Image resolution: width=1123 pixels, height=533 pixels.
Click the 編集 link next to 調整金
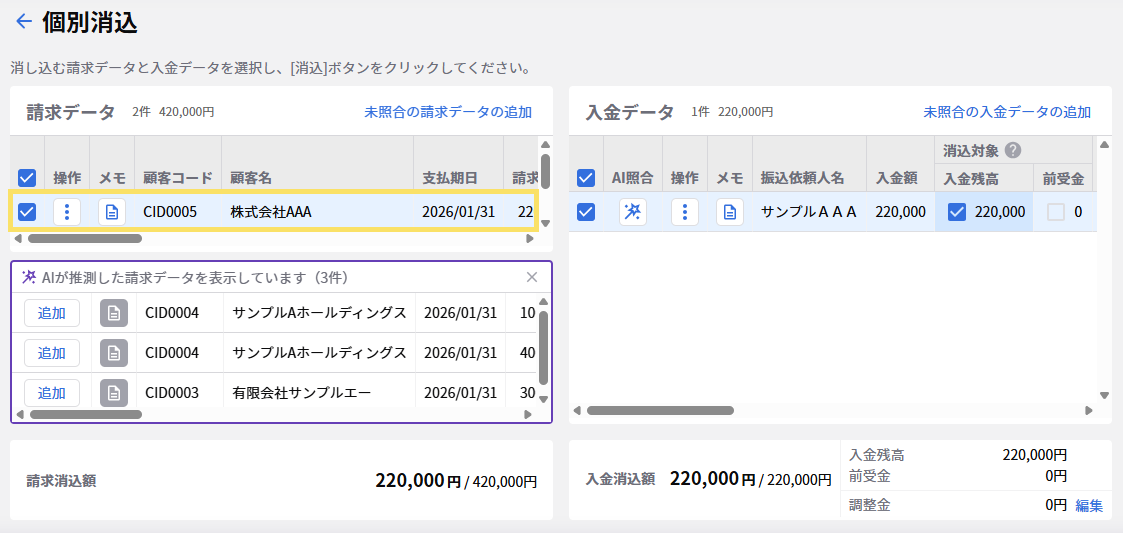(x=1089, y=506)
